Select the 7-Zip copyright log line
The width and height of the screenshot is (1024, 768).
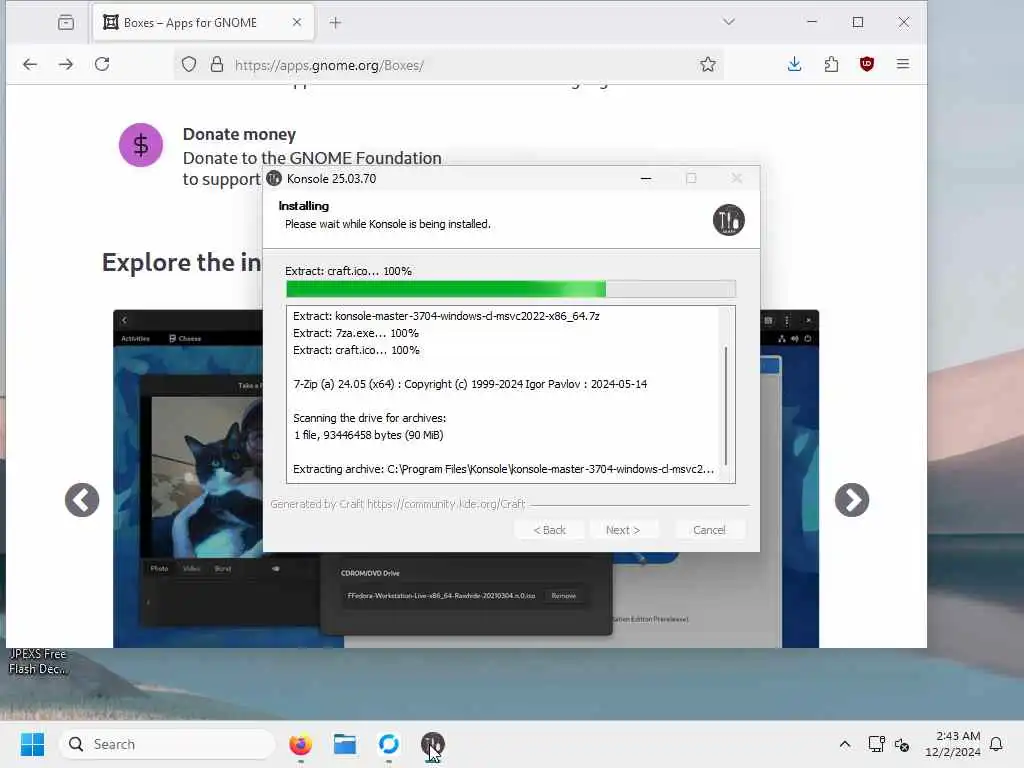[x=470, y=384]
